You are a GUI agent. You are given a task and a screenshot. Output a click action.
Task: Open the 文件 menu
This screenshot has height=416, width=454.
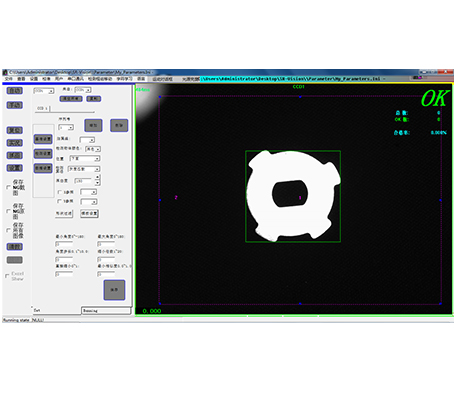(9, 79)
